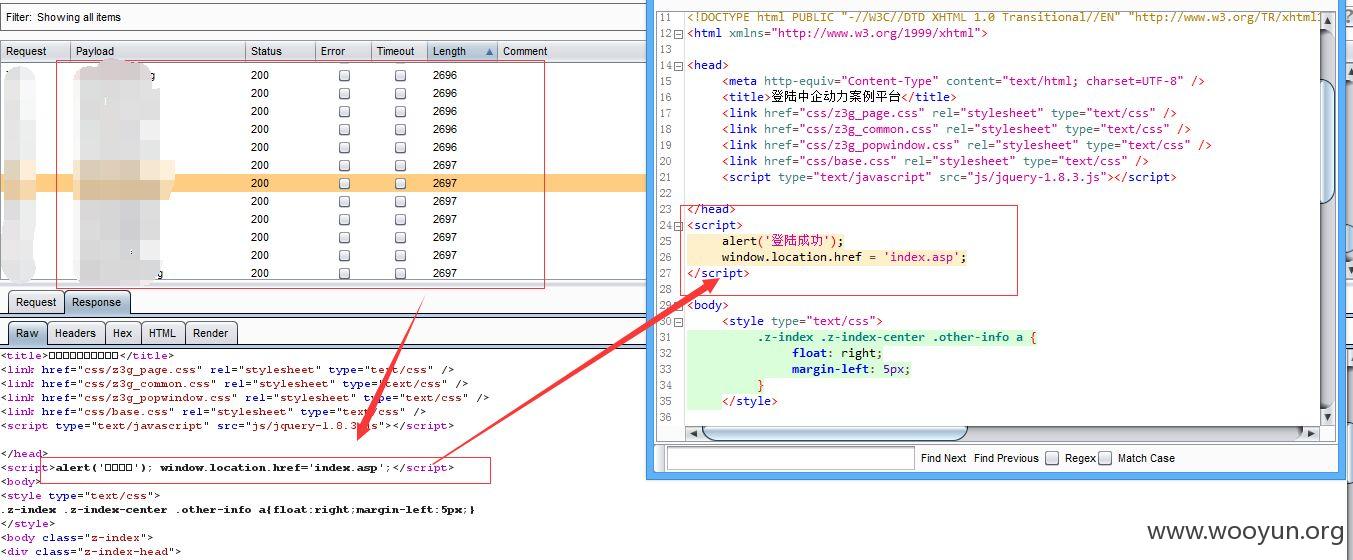Click the Length column sort arrow
Viewport: 1353px width, 560px height.
click(x=489, y=51)
